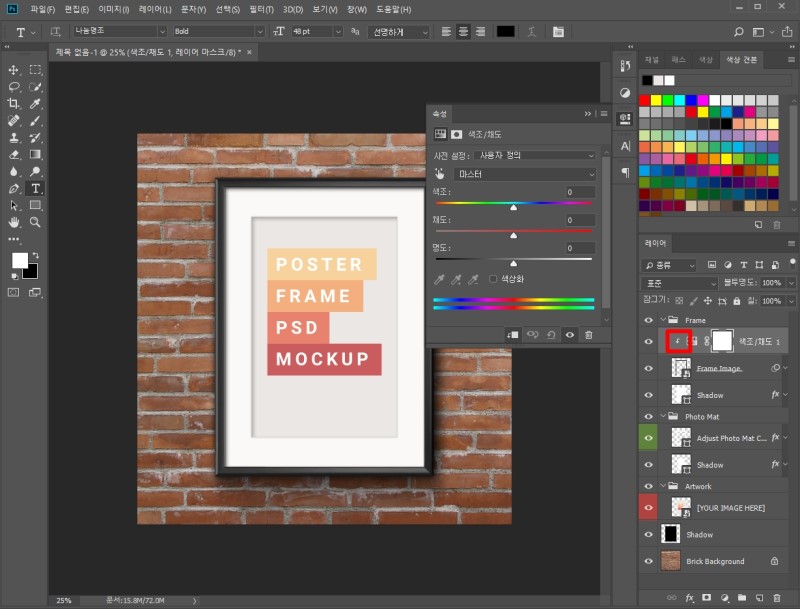Select the Crop tool

[14, 104]
